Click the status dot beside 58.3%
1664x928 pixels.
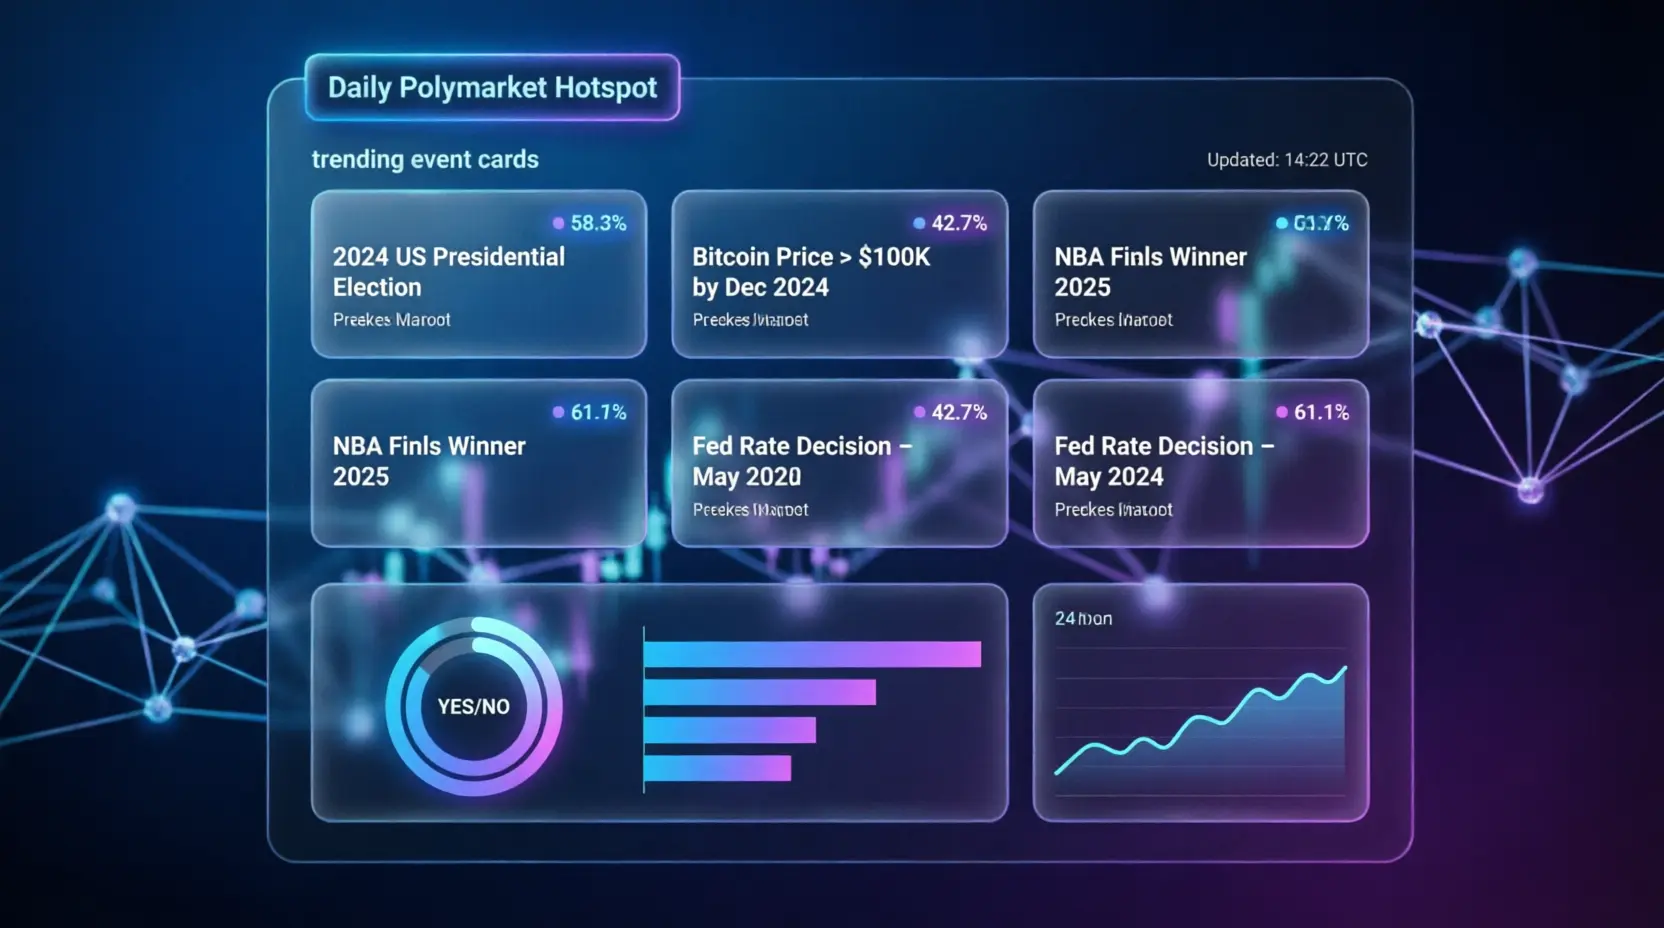[559, 223]
